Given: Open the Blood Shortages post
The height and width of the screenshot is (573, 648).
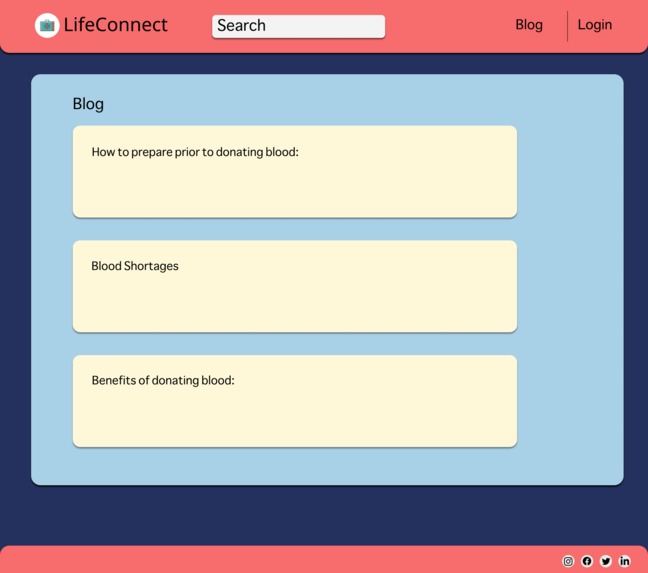Looking at the screenshot, I should click(x=295, y=286).
